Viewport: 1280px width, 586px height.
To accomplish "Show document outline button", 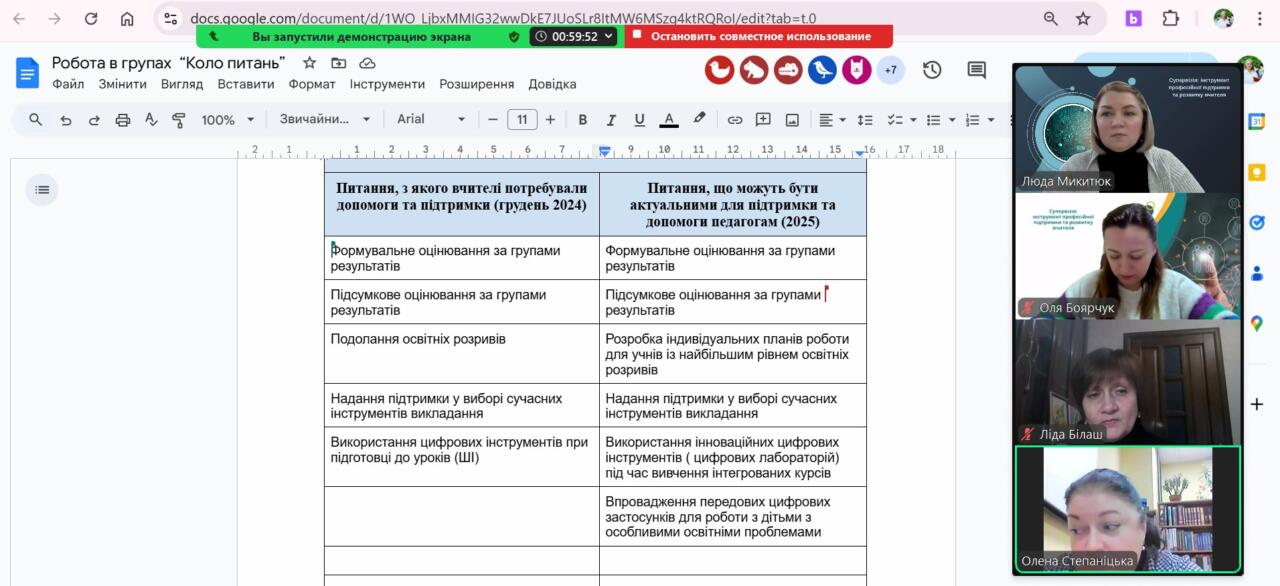I will pos(42,189).
